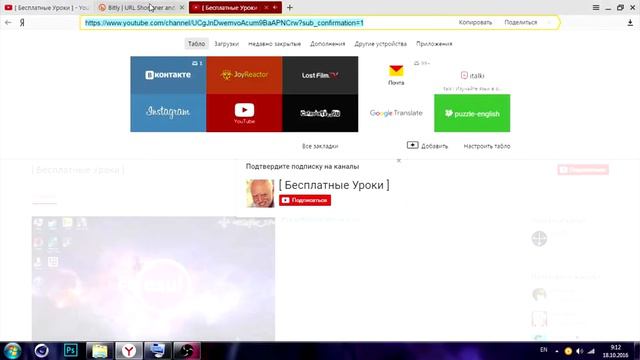This screenshot has width=640, height=360.
Task: Open the downloads arrow icon
Action: coord(630,23)
